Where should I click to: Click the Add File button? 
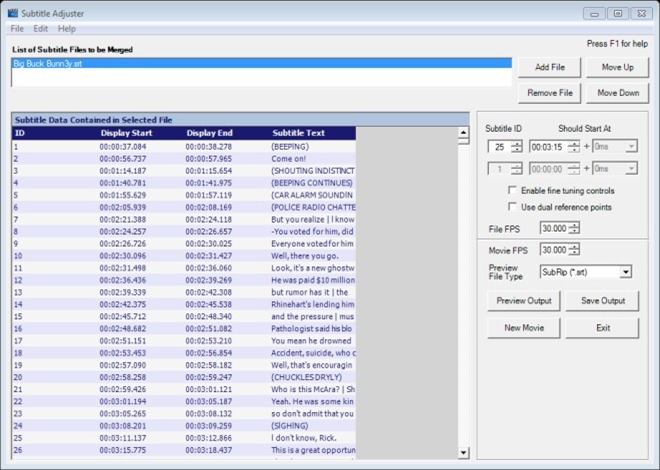click(x=549, y=67)
